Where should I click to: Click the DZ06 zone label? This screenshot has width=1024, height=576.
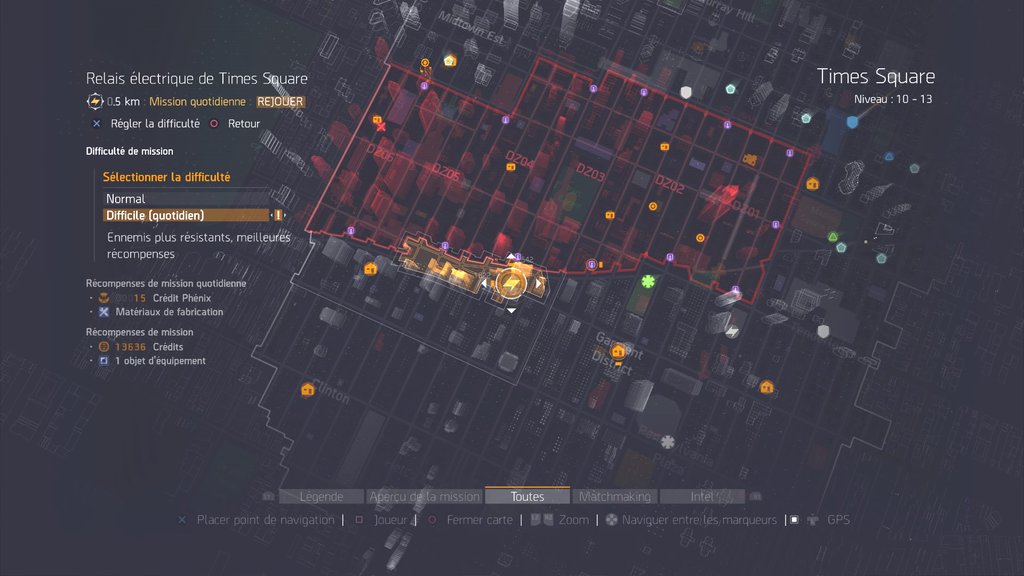coord(380,153)
